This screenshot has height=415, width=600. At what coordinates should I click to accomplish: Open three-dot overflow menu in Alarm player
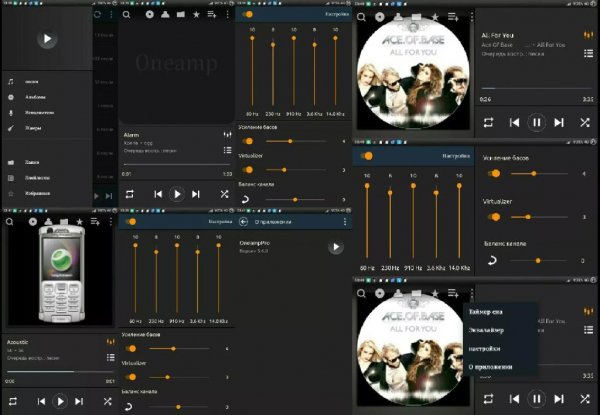pos(227,15)
